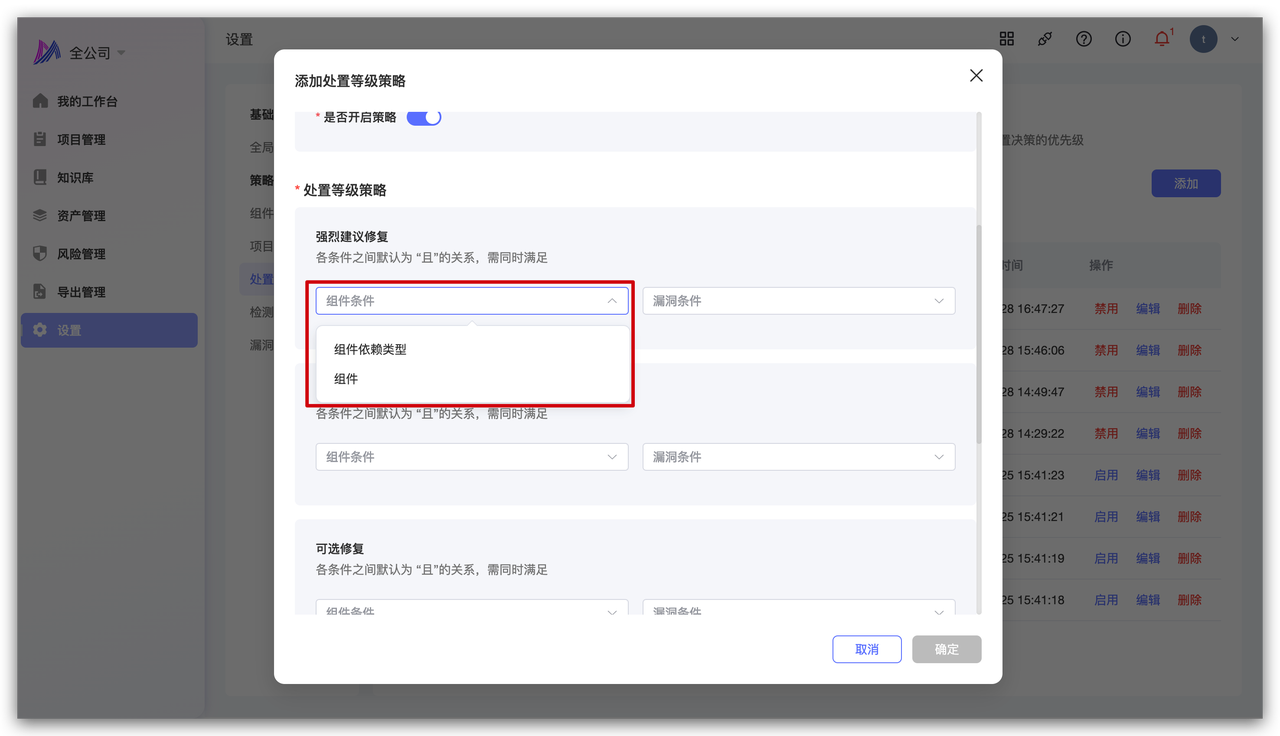Expand the 漏洞条件 dropdown under 强烈建议修复
Viewport: 1280px width, 736px height.
coord(798,301)
